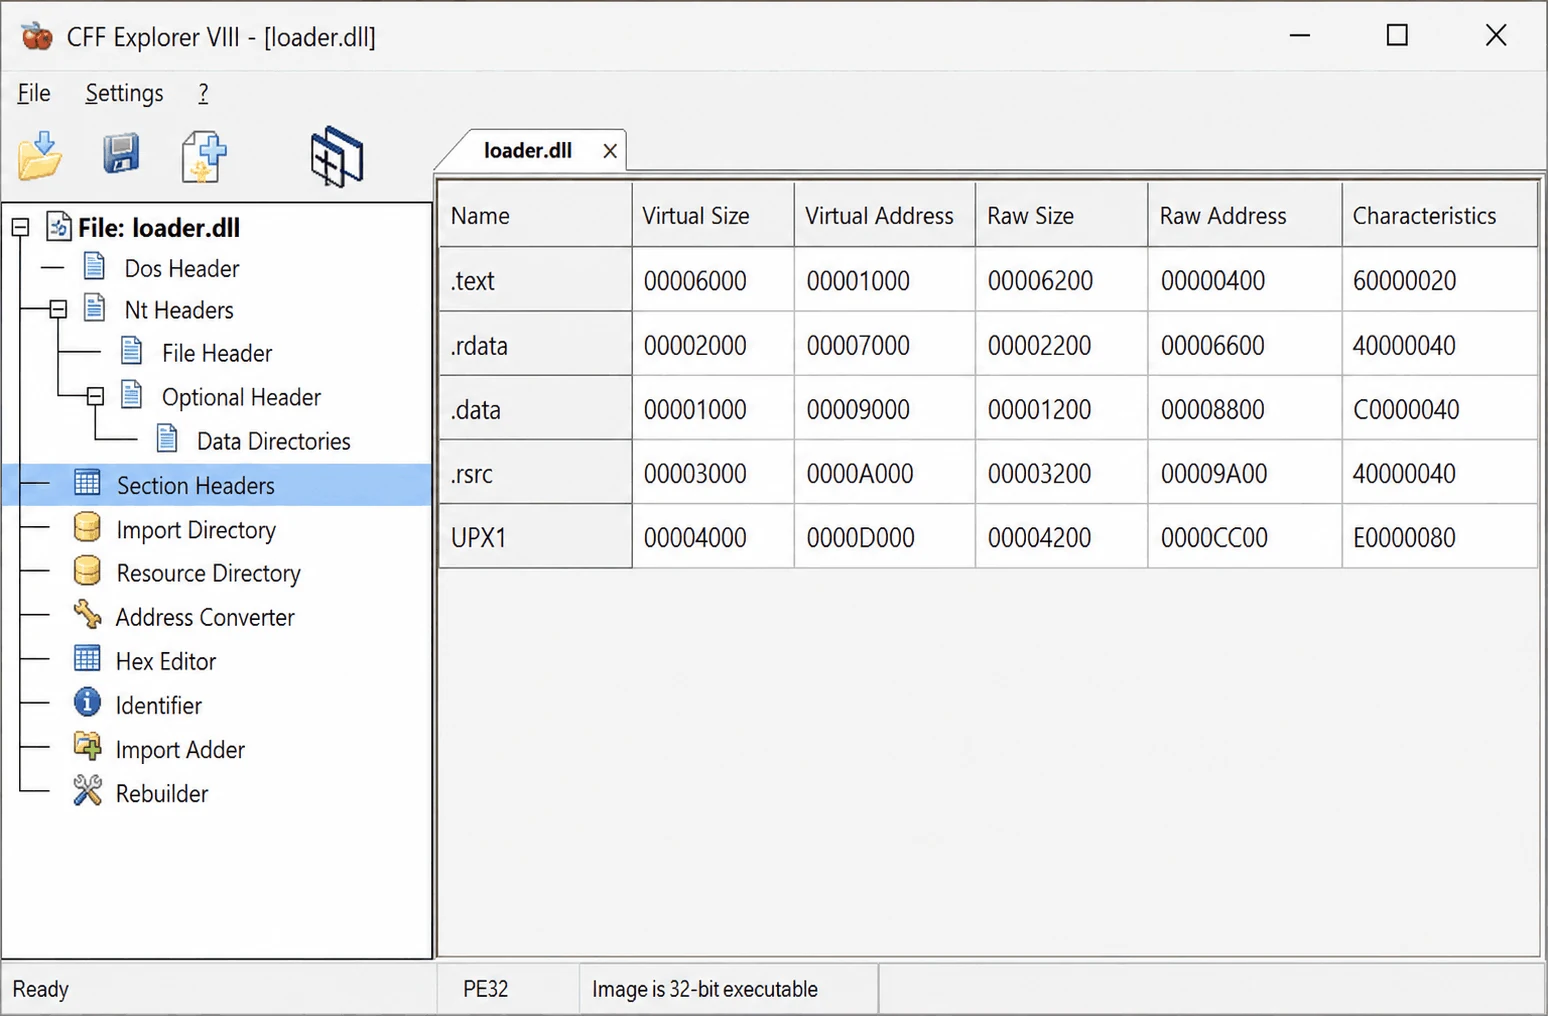Select the .rdata section name cell
This screenshot has height=1016, width=1548.
535,345
